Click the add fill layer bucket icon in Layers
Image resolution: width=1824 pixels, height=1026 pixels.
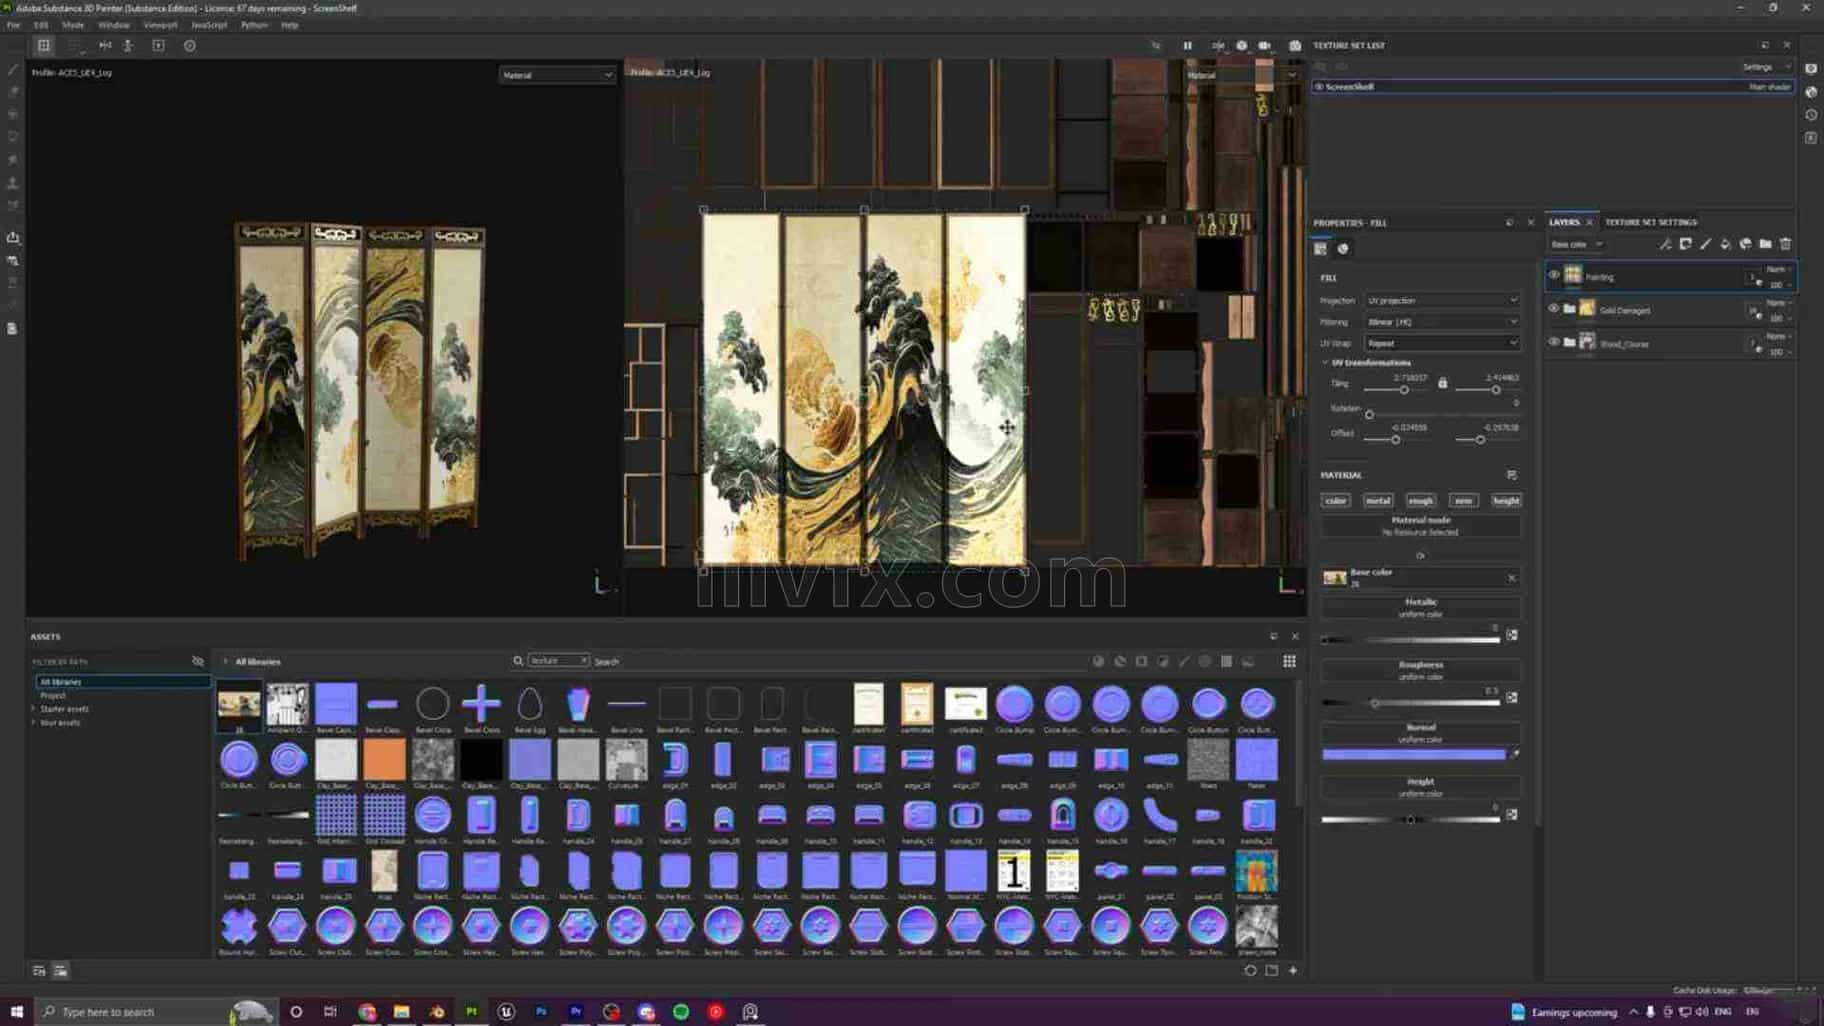pos(1726,244)
